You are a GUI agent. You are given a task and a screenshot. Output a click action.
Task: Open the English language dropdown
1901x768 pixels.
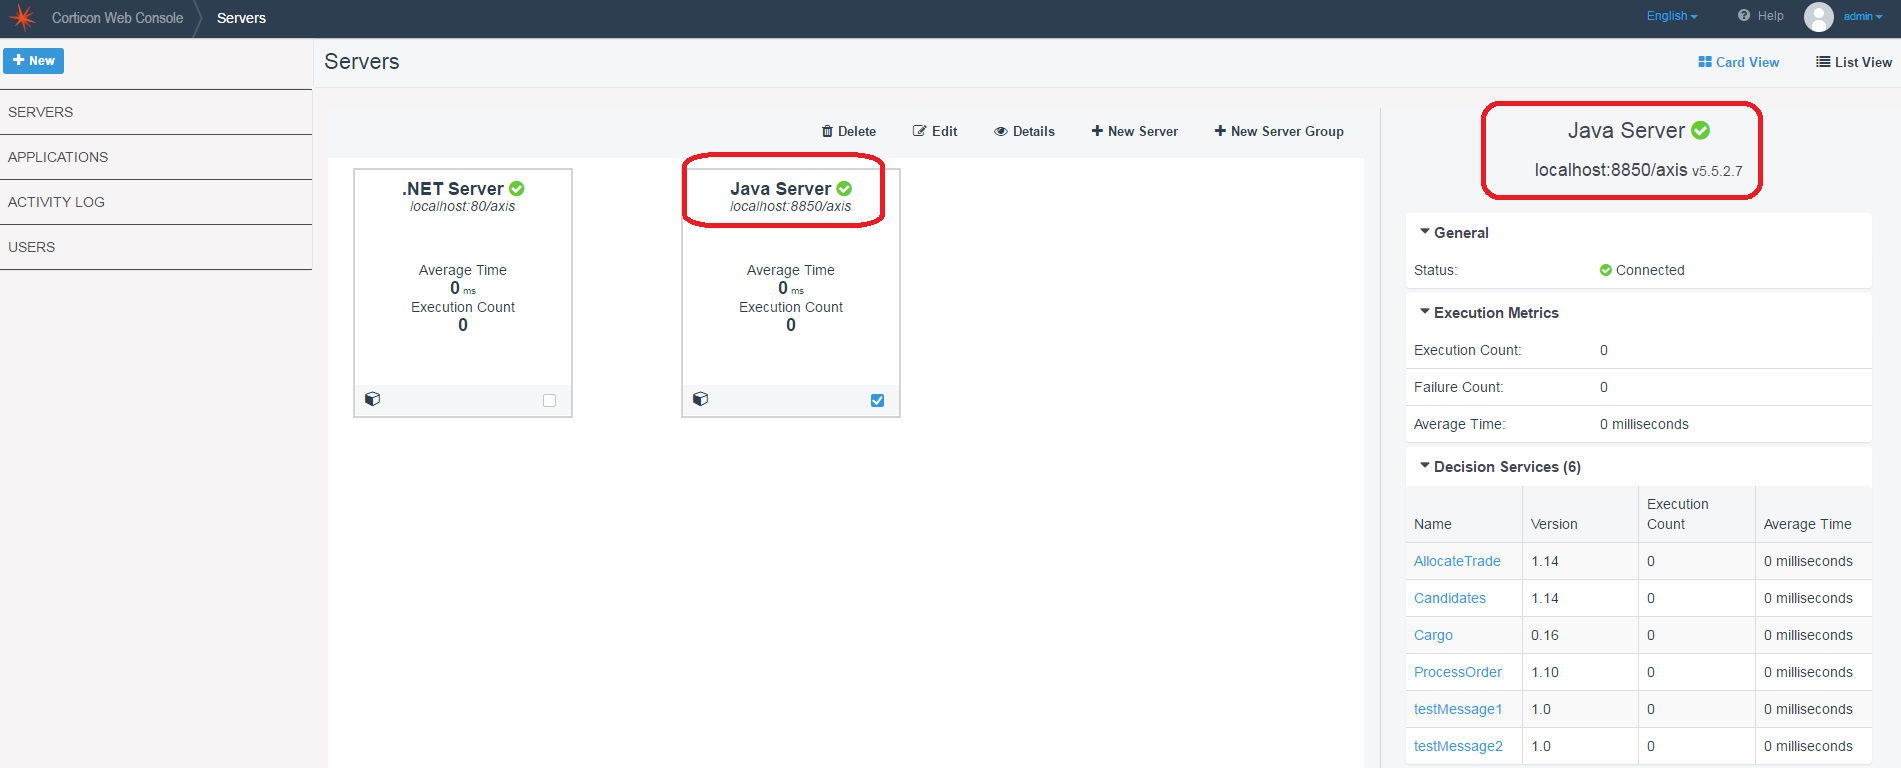tap(1672, 16)
